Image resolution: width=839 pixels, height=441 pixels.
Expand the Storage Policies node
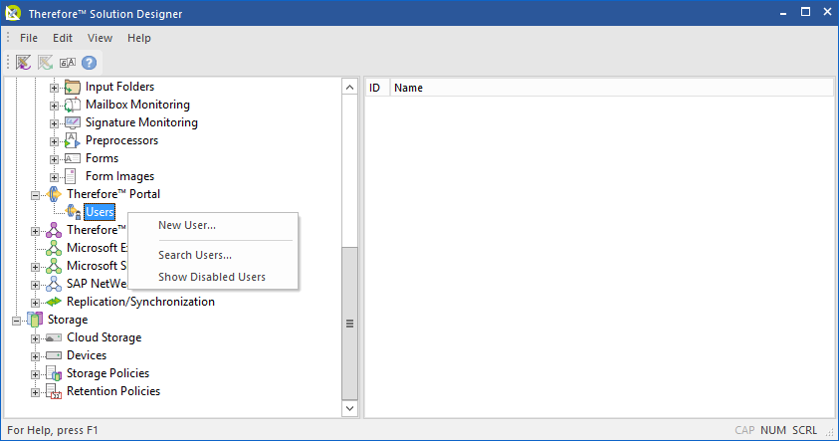(x=35, y=374)
